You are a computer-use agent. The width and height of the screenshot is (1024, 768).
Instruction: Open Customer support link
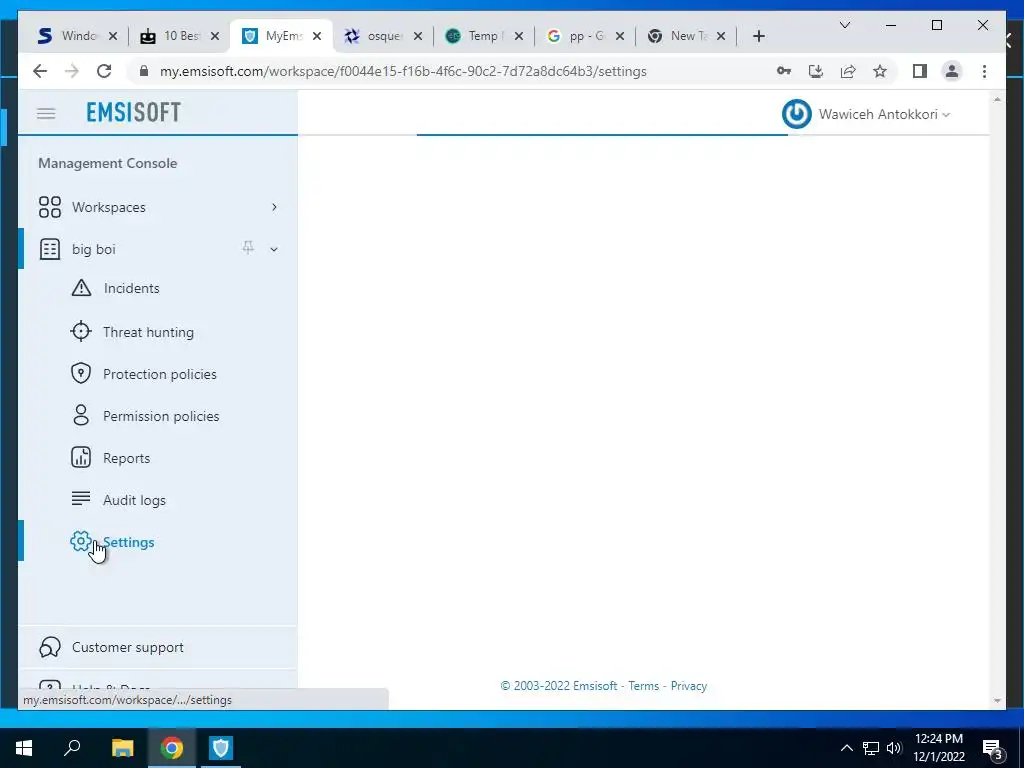[127, 647]
